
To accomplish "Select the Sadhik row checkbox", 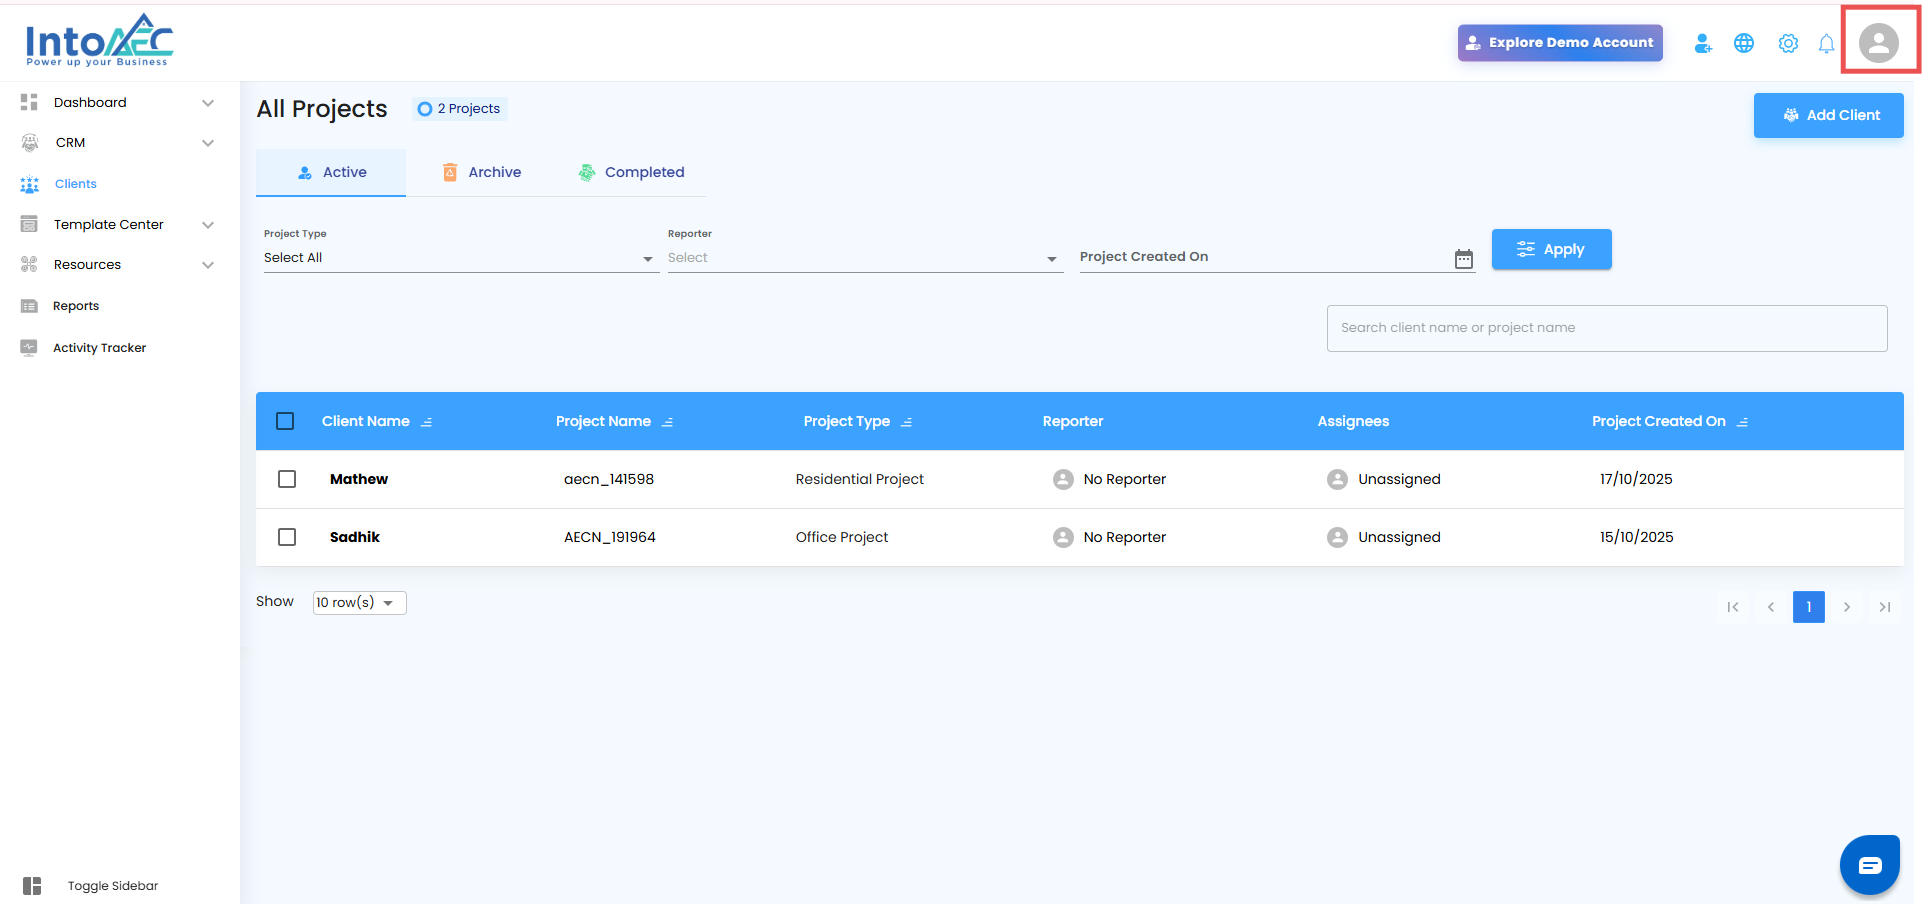I will click(287, 537).
